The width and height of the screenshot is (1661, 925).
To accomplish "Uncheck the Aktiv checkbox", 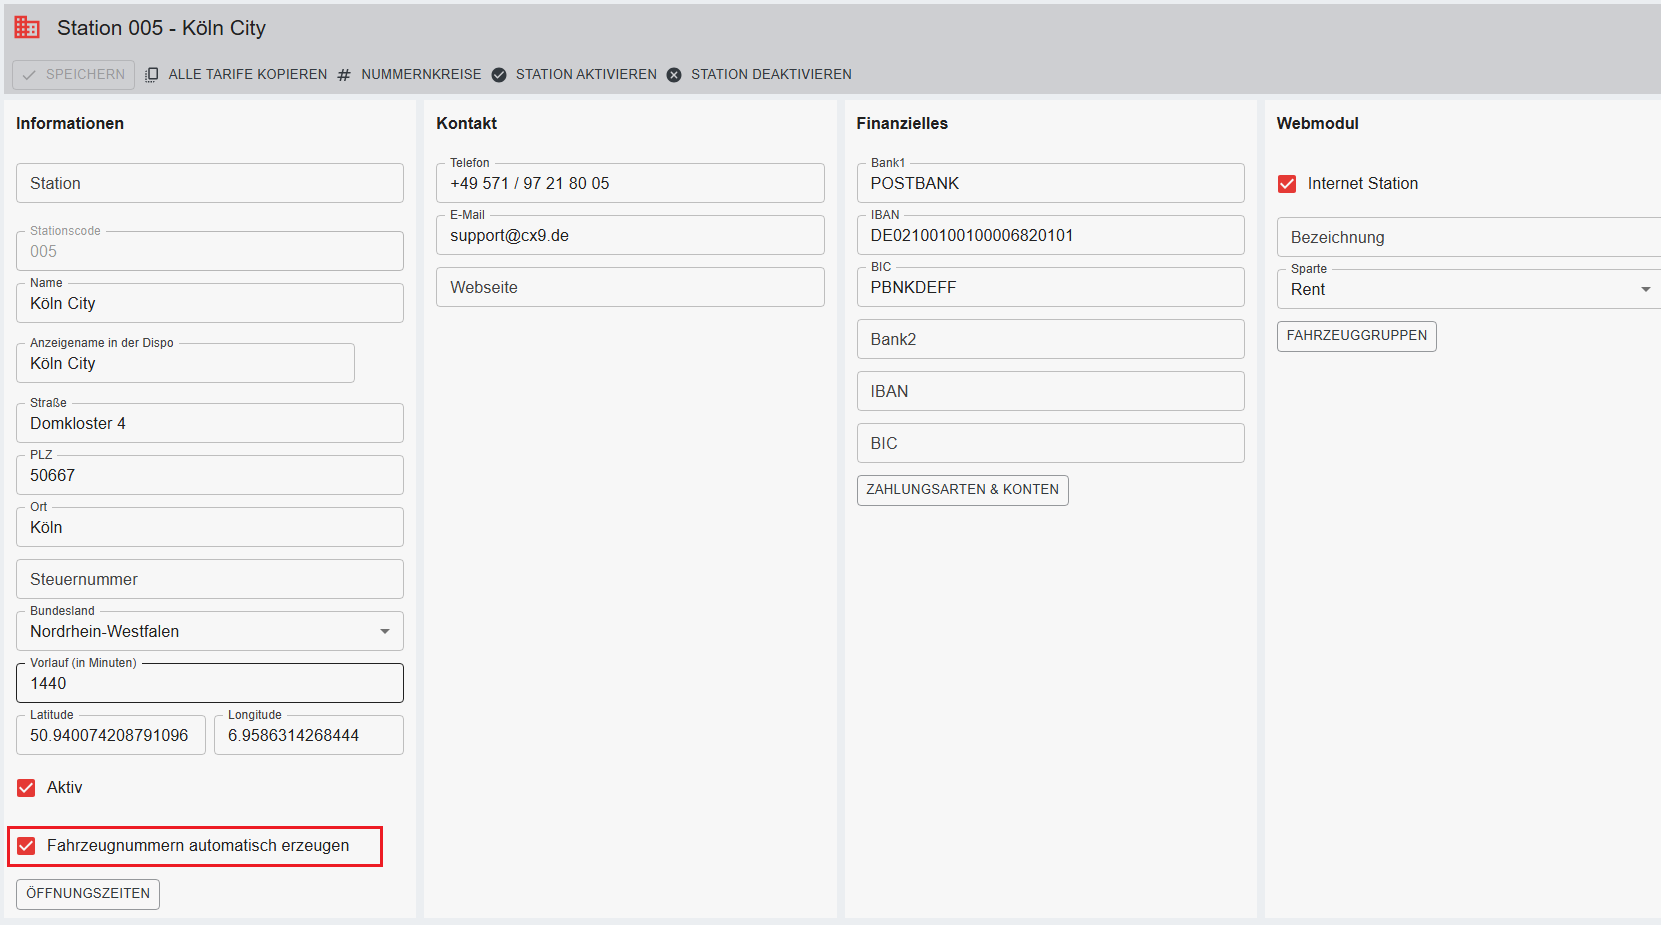I will pos(26,788).
